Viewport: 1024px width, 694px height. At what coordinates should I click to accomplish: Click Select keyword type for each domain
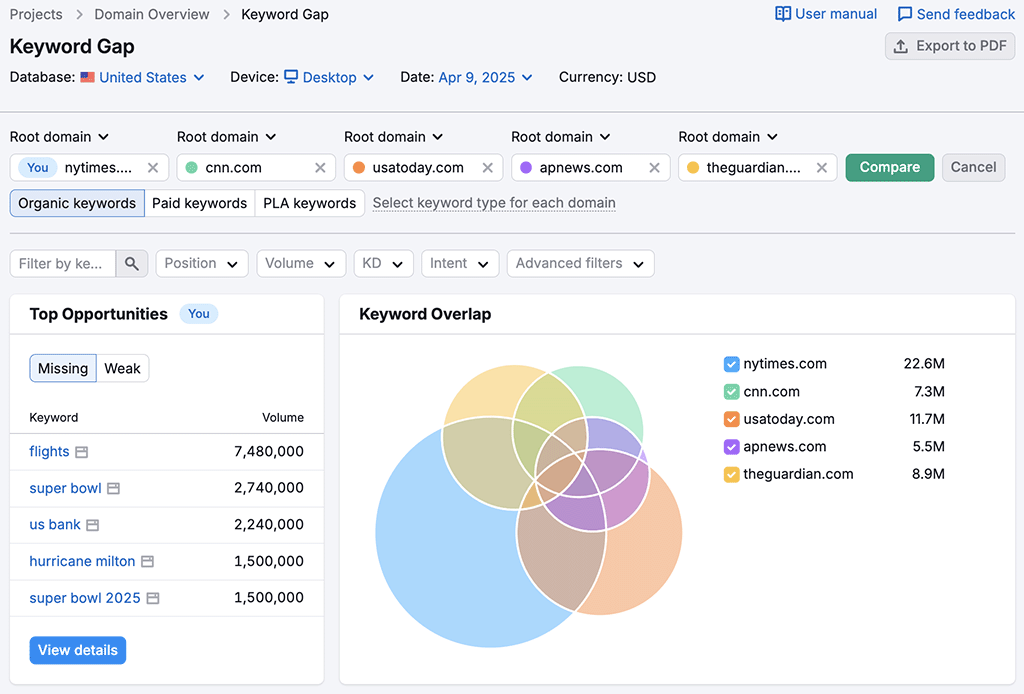(494, 203)
